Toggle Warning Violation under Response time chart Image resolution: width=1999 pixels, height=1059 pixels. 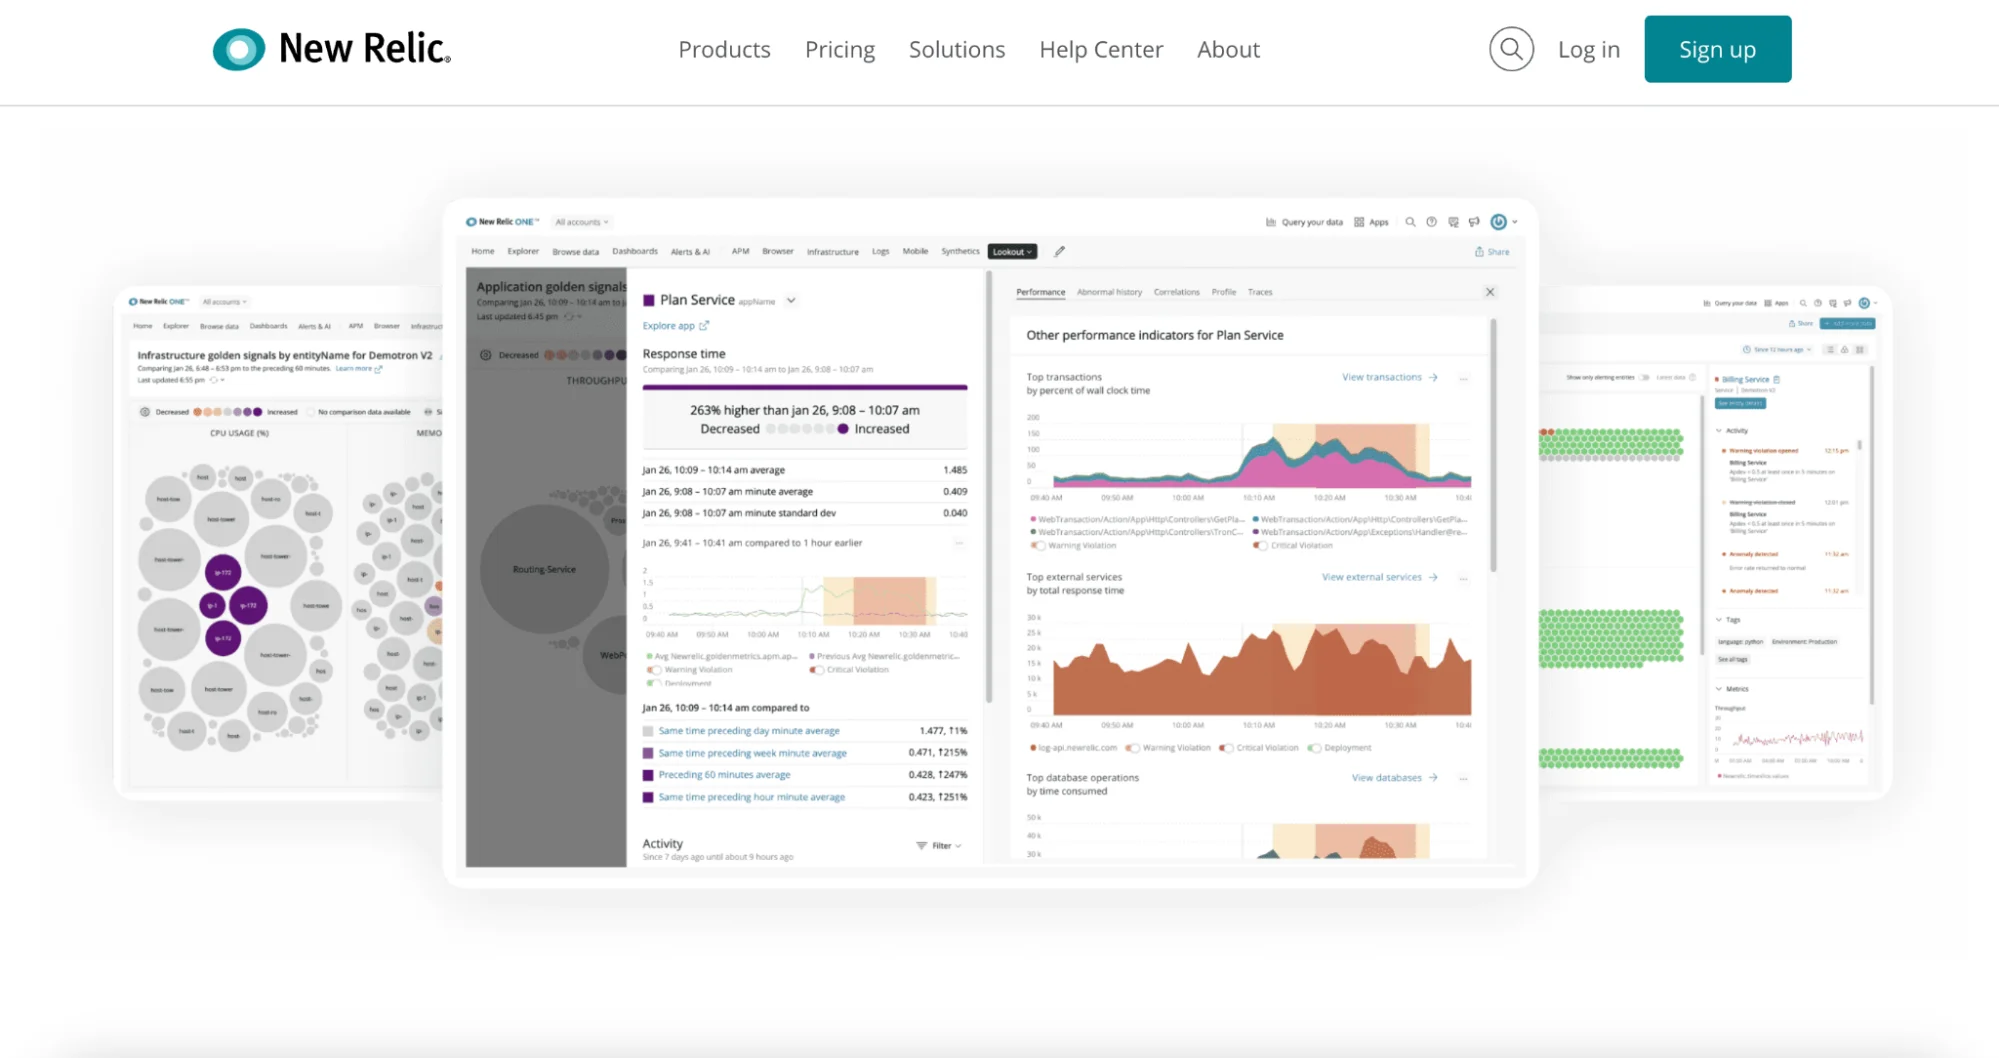coord(654,670)
